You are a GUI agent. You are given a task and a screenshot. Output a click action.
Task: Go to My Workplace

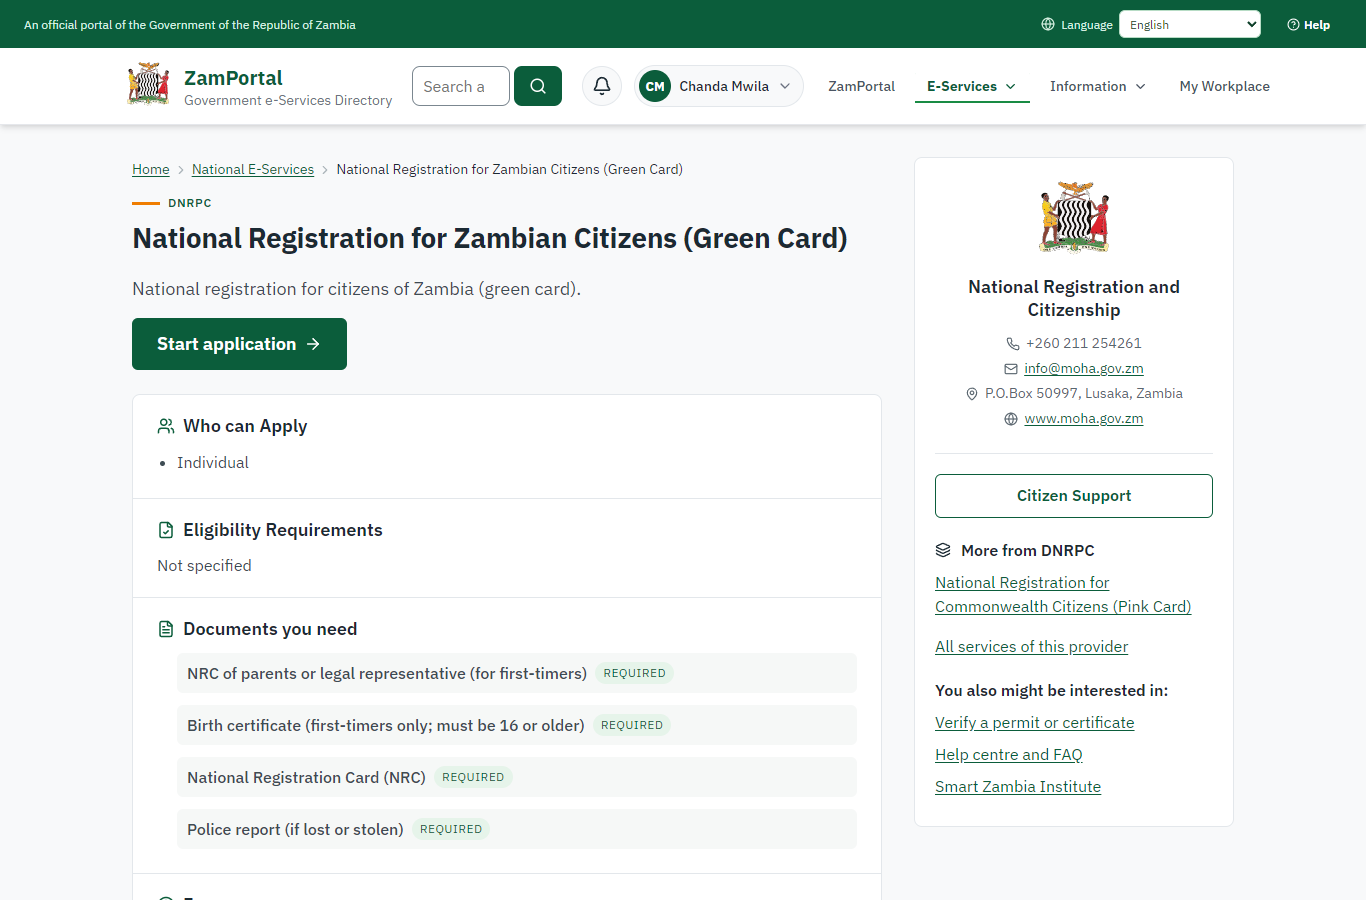click(x=1225, y=86)
